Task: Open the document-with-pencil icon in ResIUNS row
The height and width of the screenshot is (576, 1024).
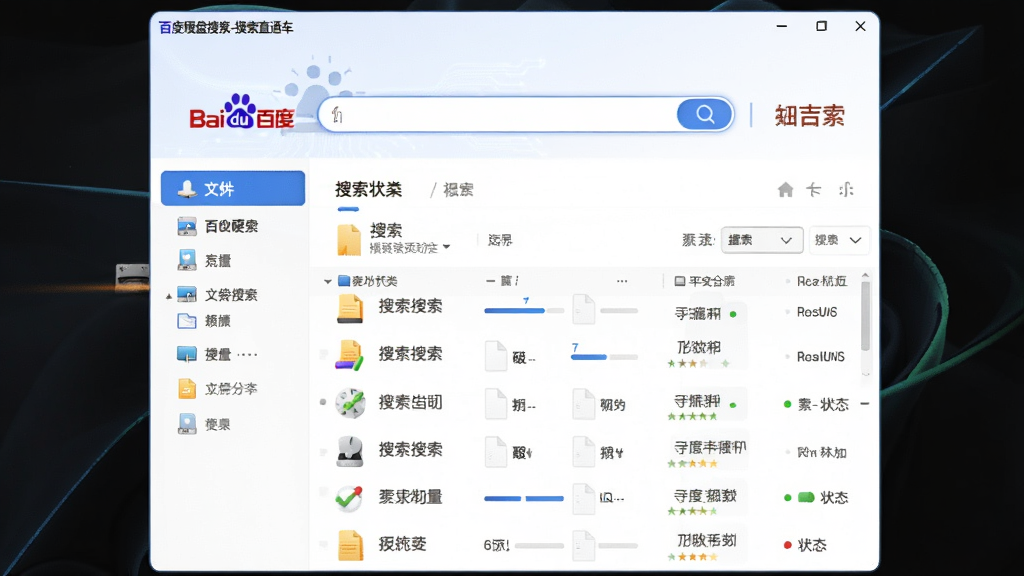Action: coord(349,355)
